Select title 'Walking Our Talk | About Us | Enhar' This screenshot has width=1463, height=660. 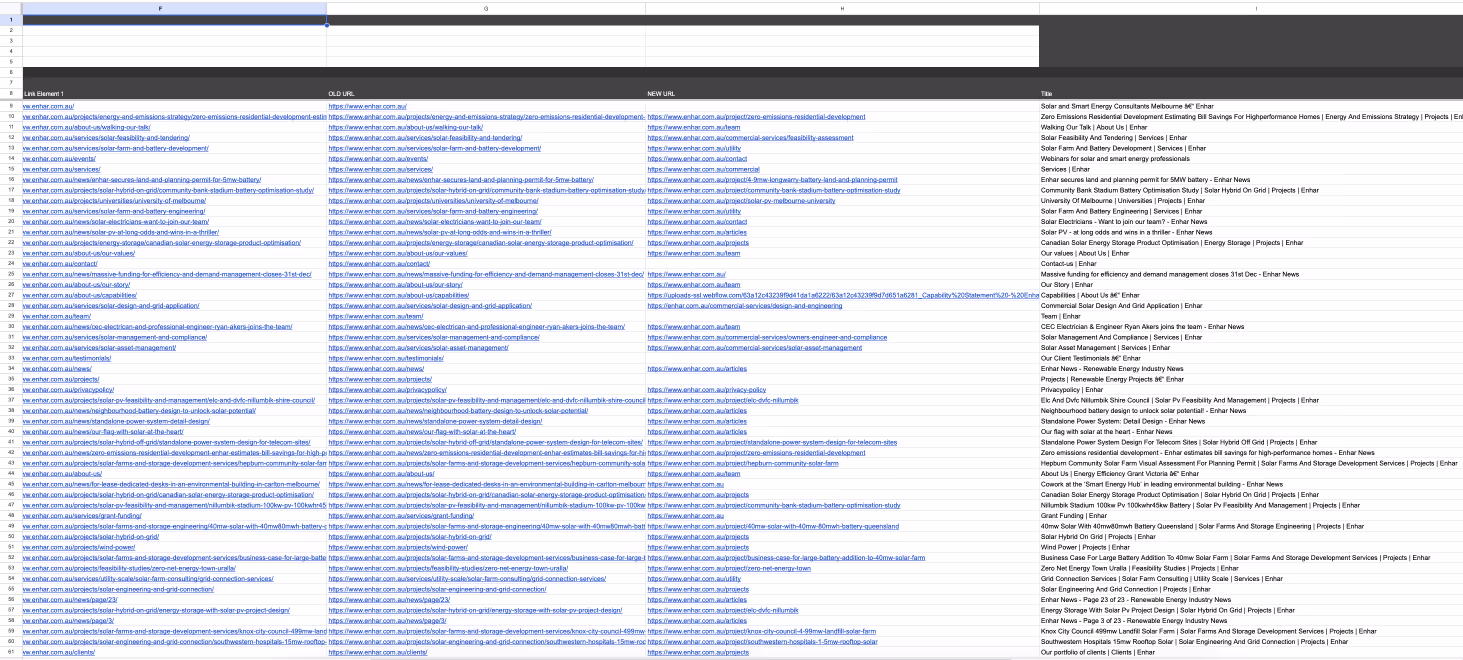tap(1094, 127)
